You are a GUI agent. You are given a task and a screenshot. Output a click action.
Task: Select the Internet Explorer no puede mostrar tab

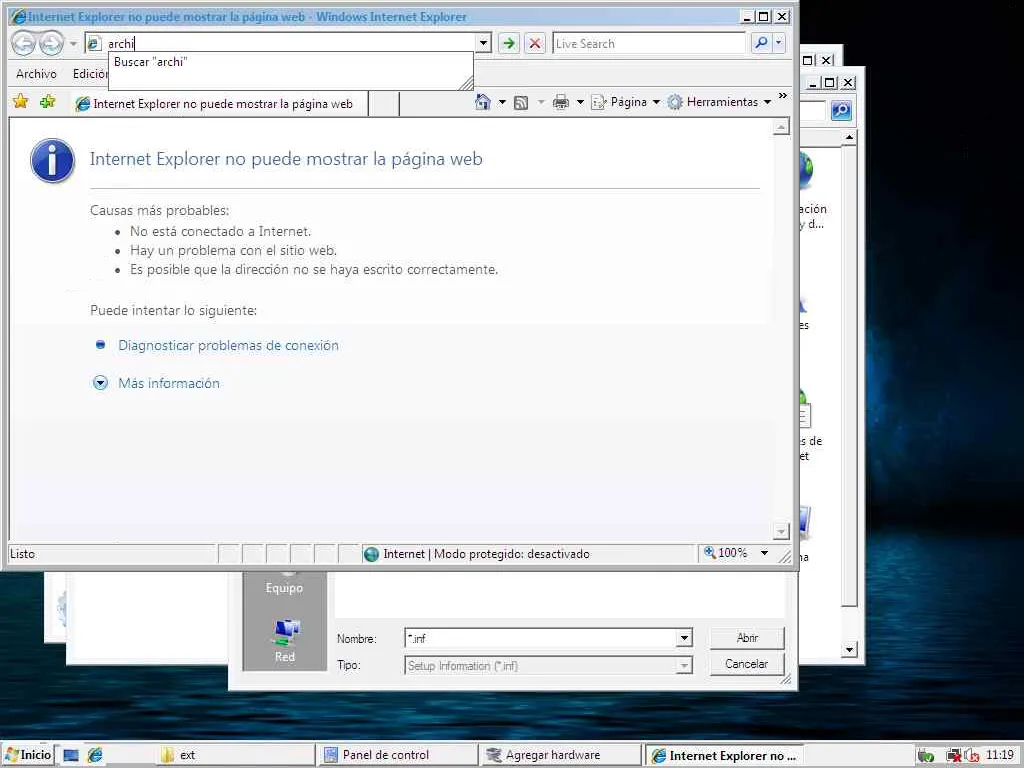click(219, 104)
